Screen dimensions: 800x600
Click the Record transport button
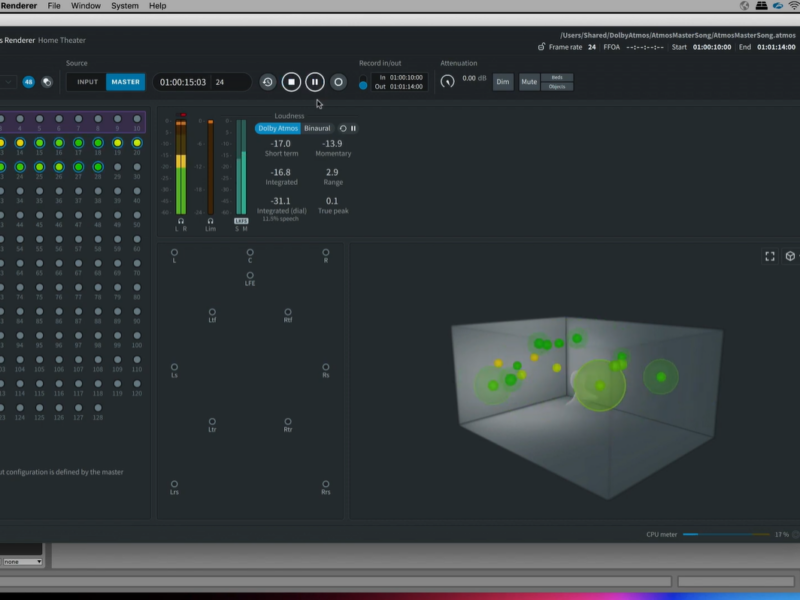click(x=338, y=82)
